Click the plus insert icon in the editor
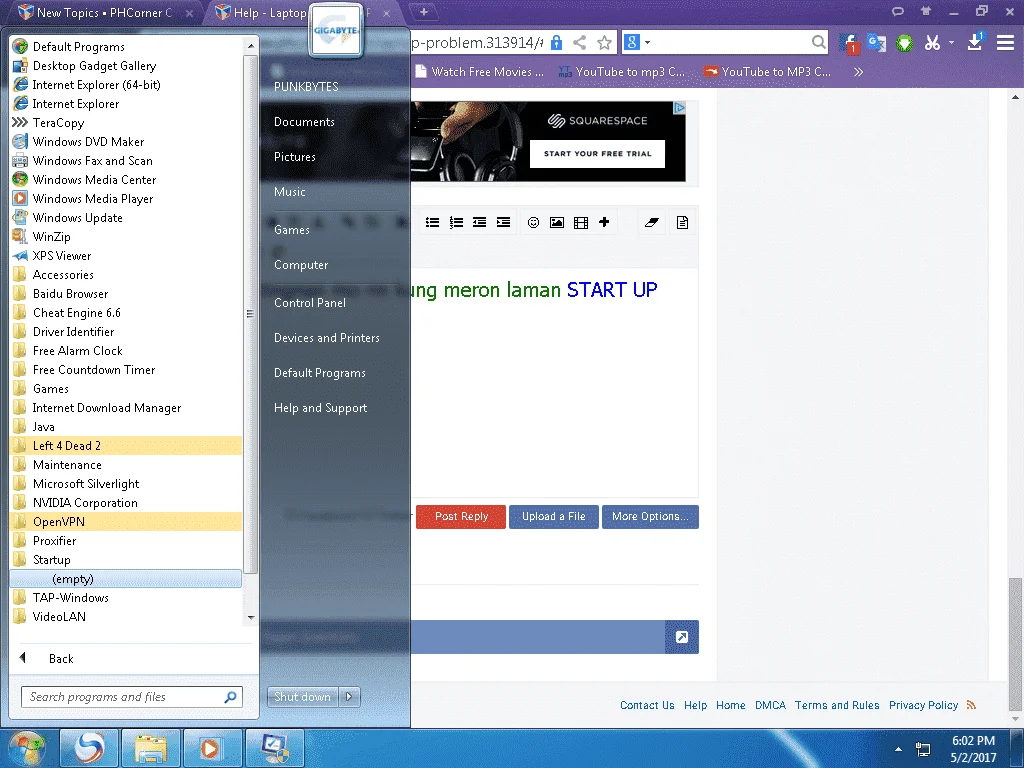Viewport: 1024px width, 768px height. click(604, 222)
